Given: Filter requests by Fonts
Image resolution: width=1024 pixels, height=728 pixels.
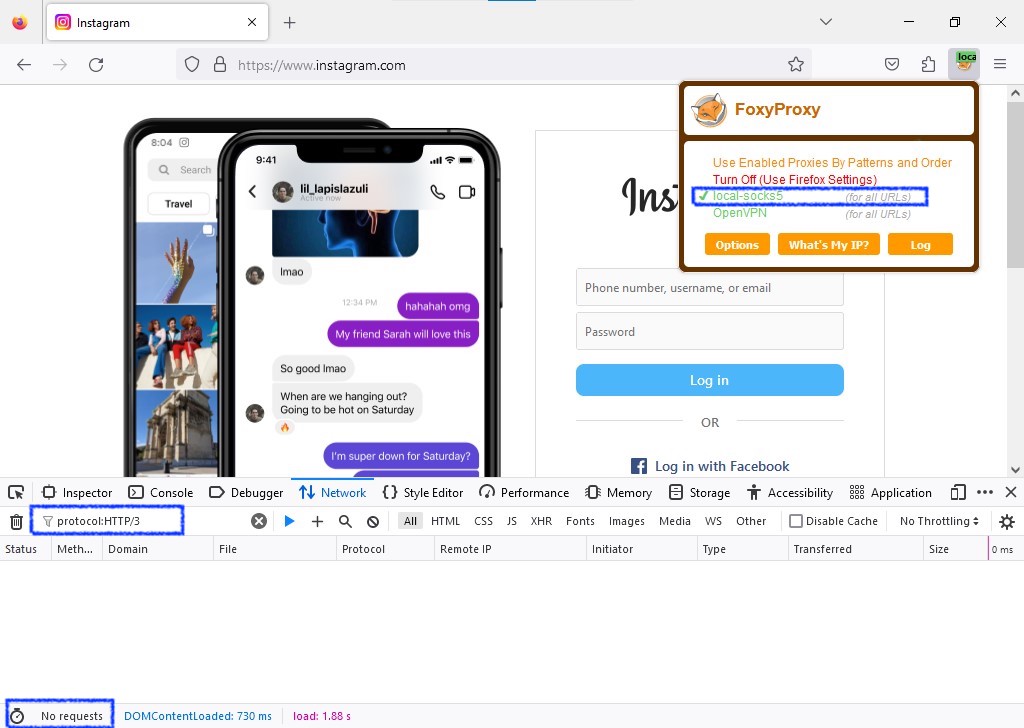Looking at the screenshot, I should click(x=580, y=521).
